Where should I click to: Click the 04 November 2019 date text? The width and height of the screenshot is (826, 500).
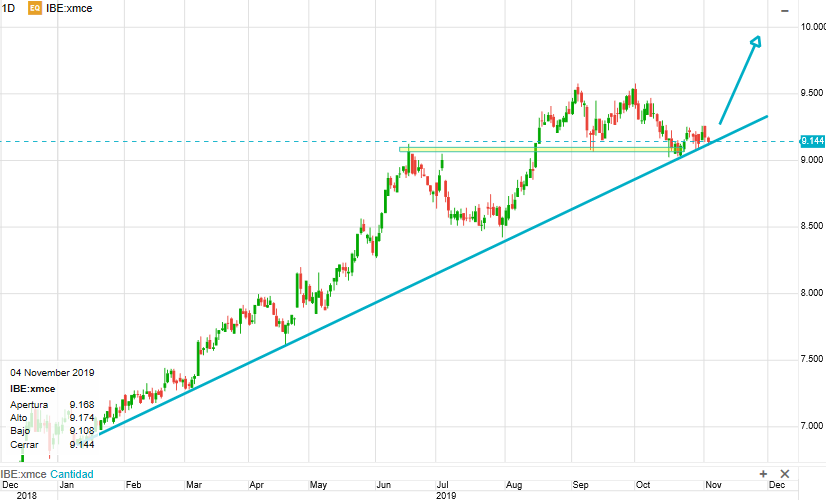coord(52,373)
